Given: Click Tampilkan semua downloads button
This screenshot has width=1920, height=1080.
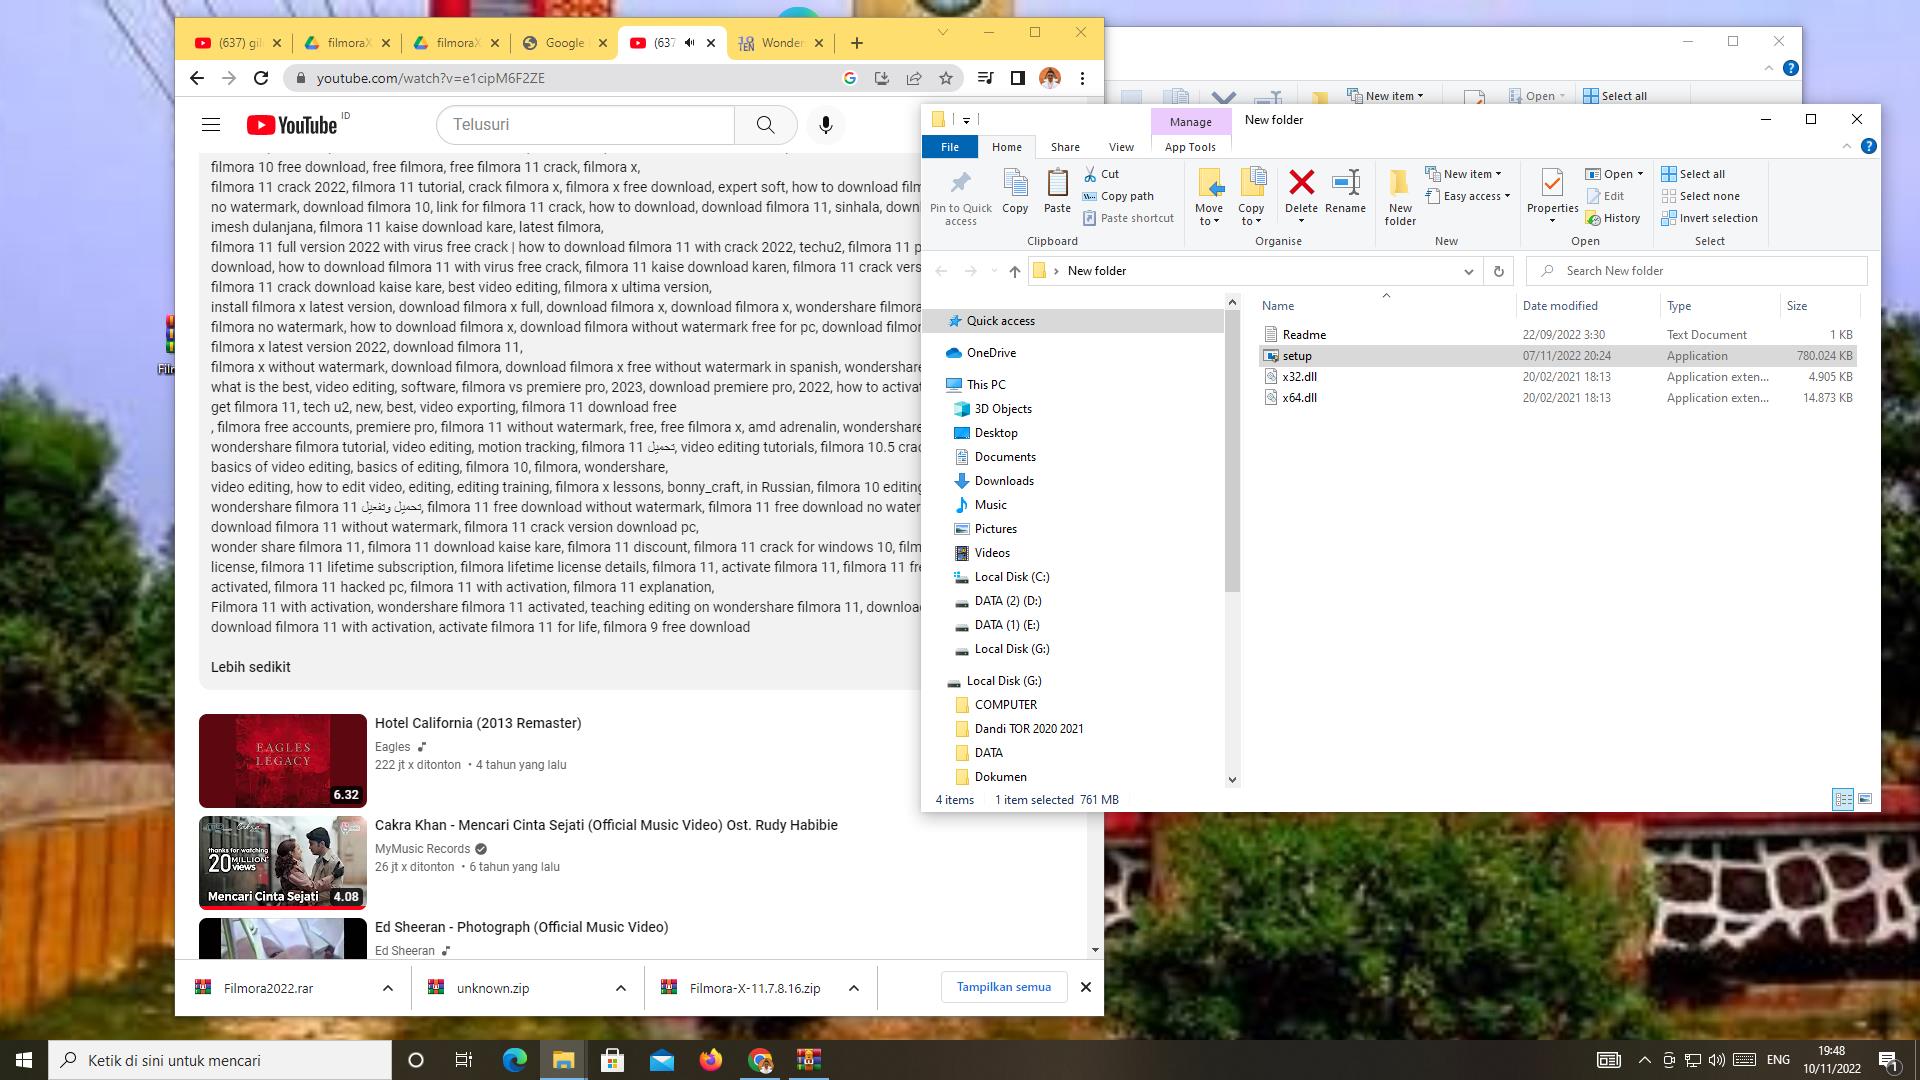Looking at the screenshot, I should coord(1003,987).
